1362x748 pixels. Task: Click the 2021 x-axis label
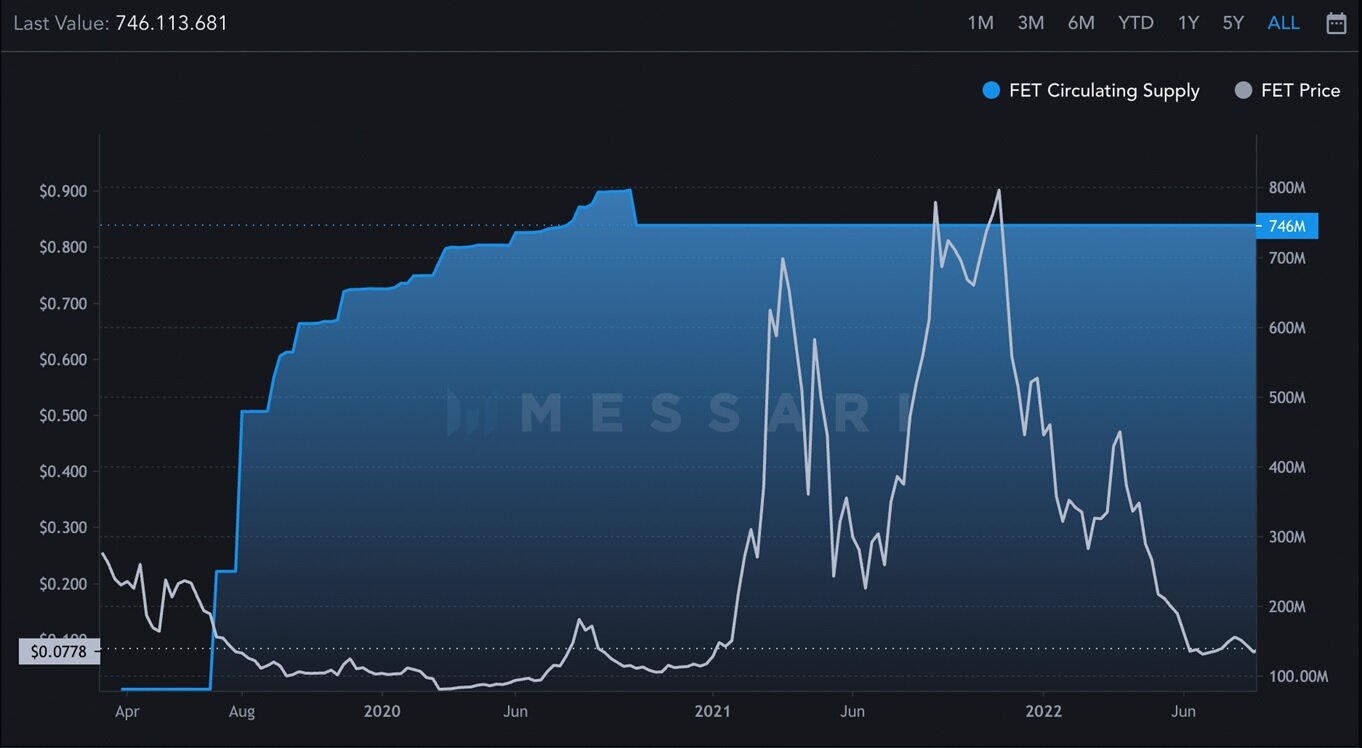pos(713,712)
